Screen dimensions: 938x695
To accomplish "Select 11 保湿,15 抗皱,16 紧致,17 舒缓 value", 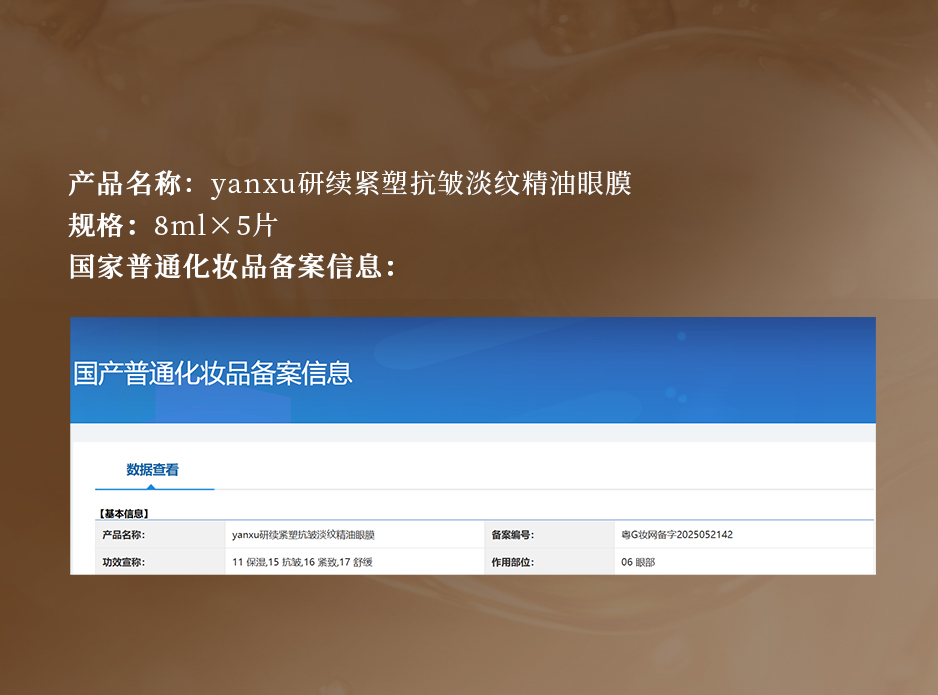I will point(302,562).
